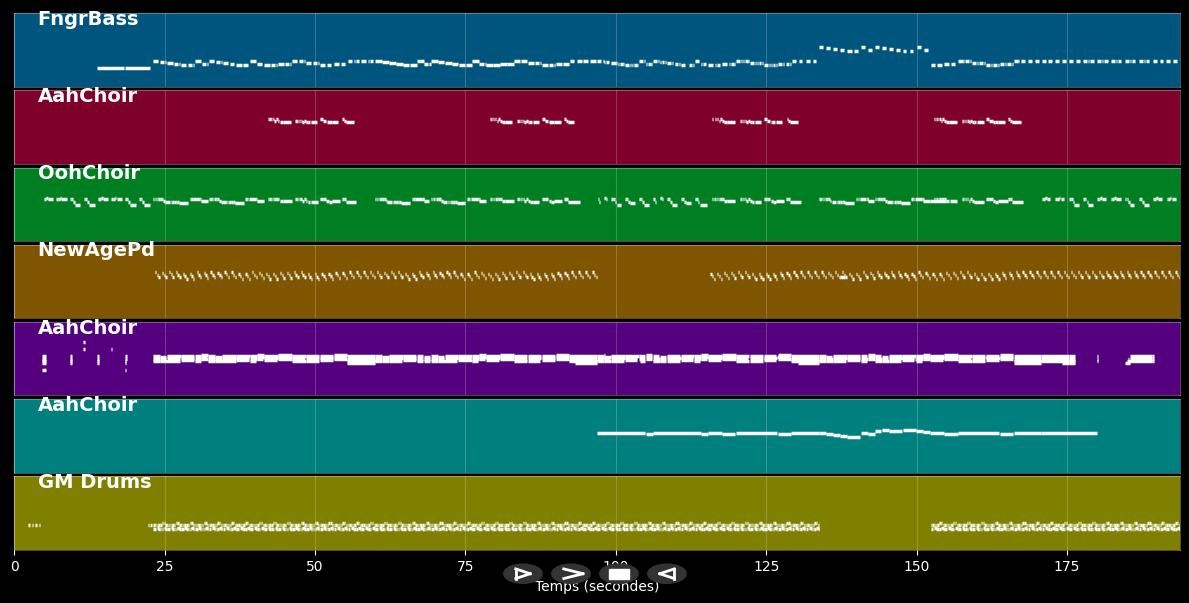1189x603 pixels.
Task: Click the Temps (secondes) axis title
Action: tap(597, 587)
